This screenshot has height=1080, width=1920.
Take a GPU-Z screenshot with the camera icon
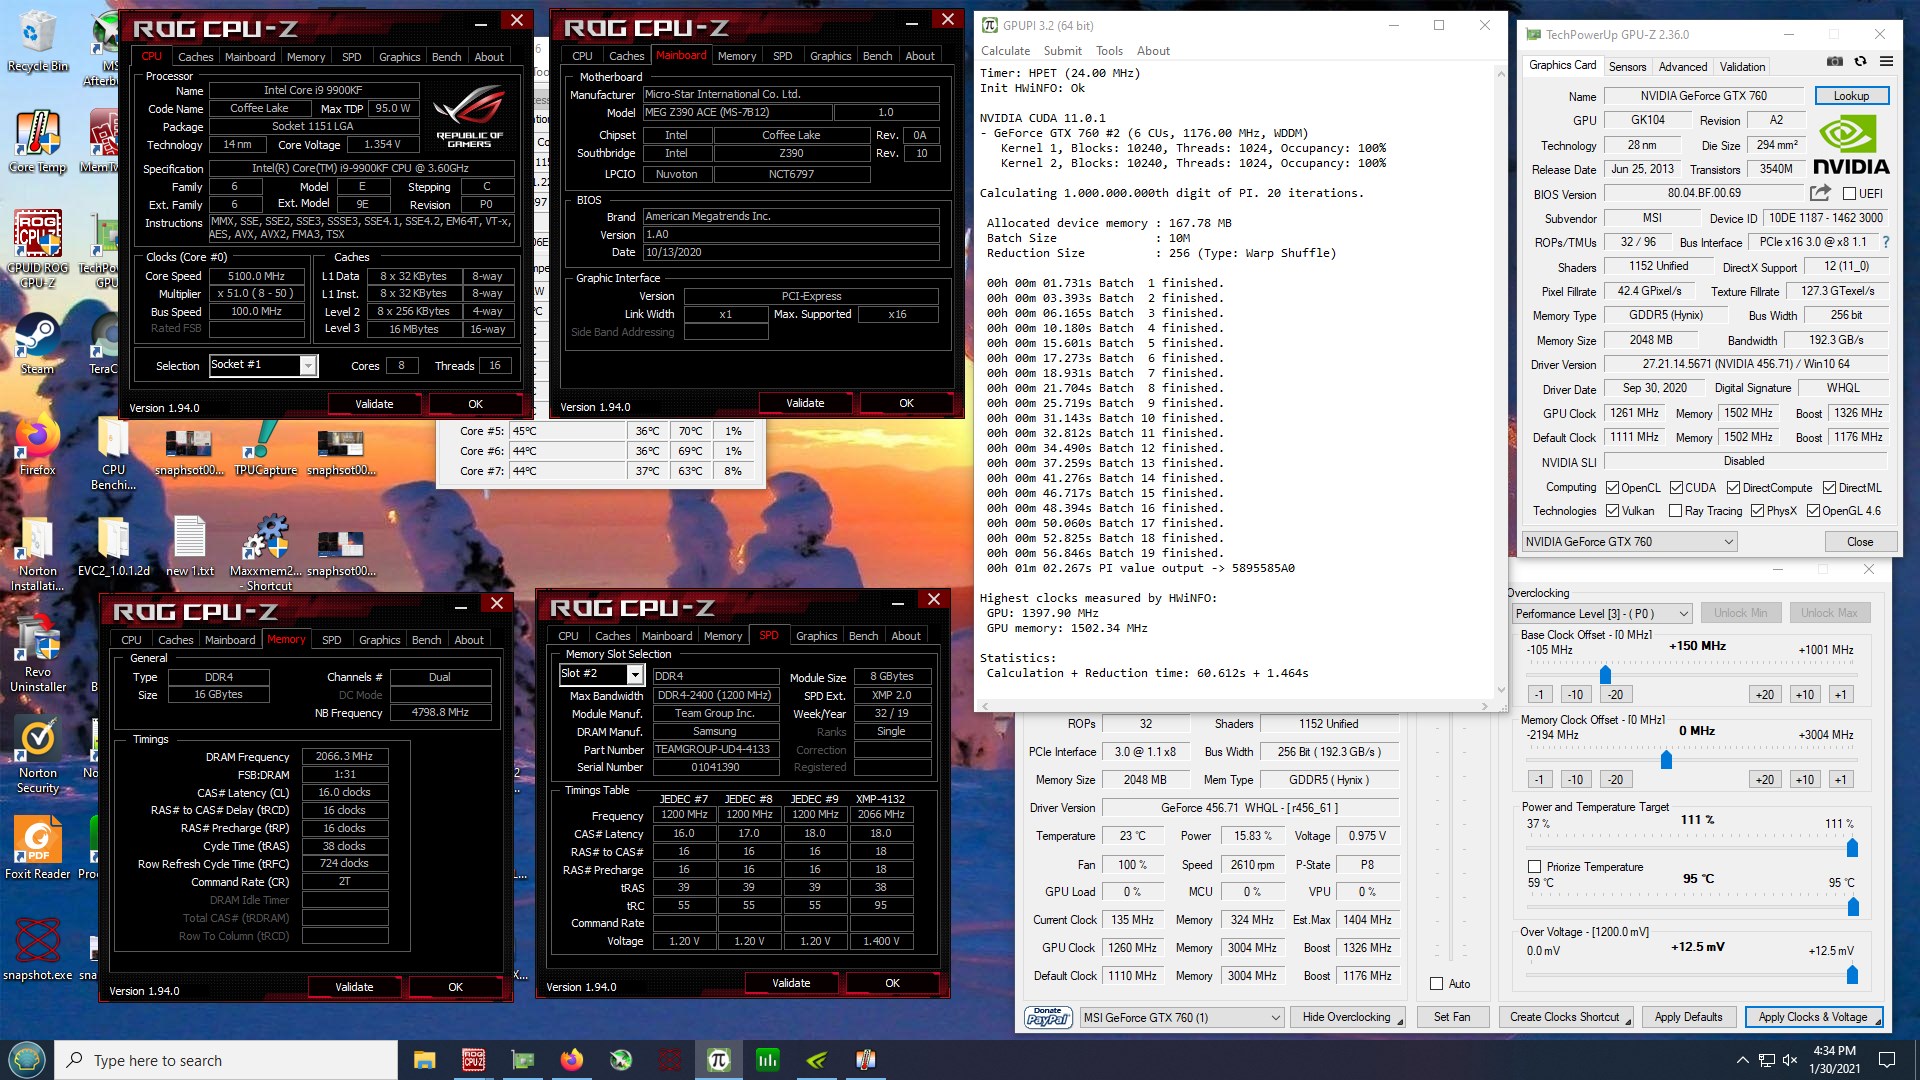tap(1835, 62)
